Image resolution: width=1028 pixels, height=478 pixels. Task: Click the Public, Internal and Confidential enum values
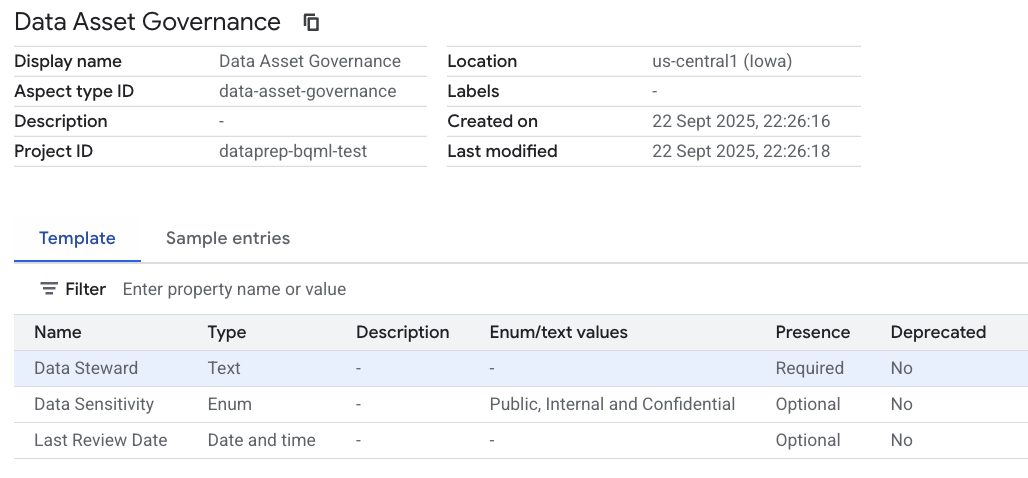612,404
